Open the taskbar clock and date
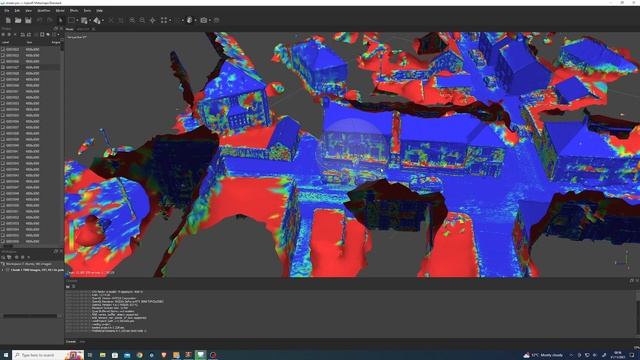 [618, 355]
